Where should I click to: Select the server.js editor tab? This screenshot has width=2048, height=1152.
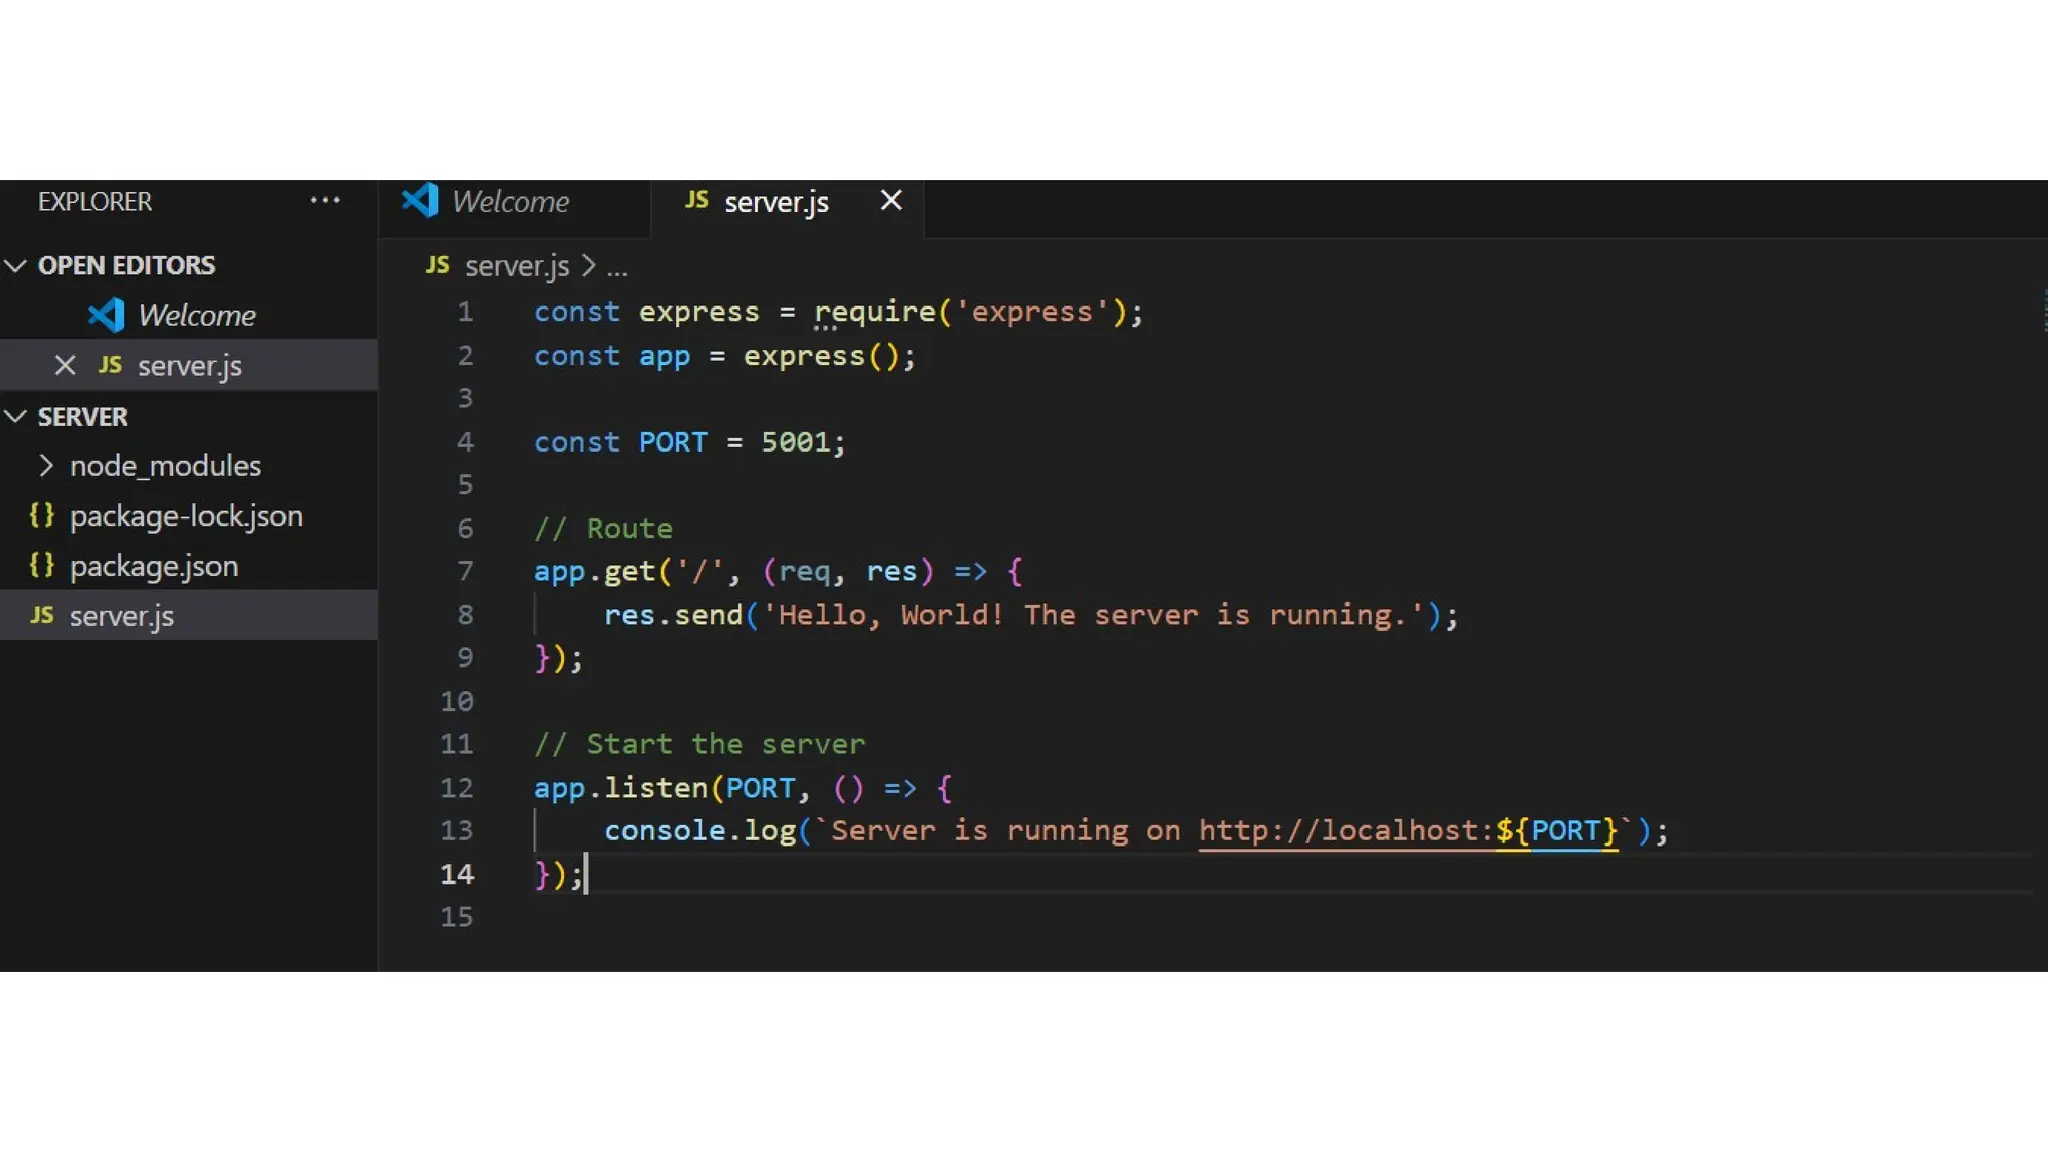tap(776, 202)
